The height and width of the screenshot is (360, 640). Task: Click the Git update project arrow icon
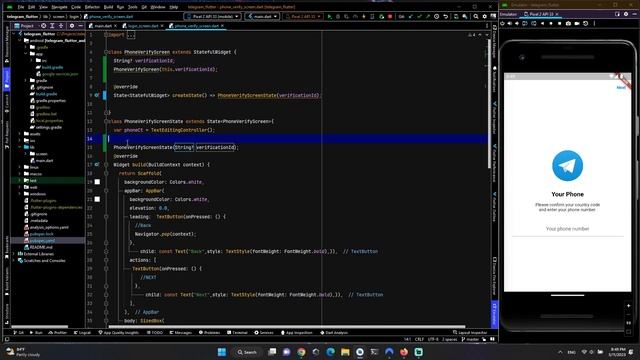411,17
